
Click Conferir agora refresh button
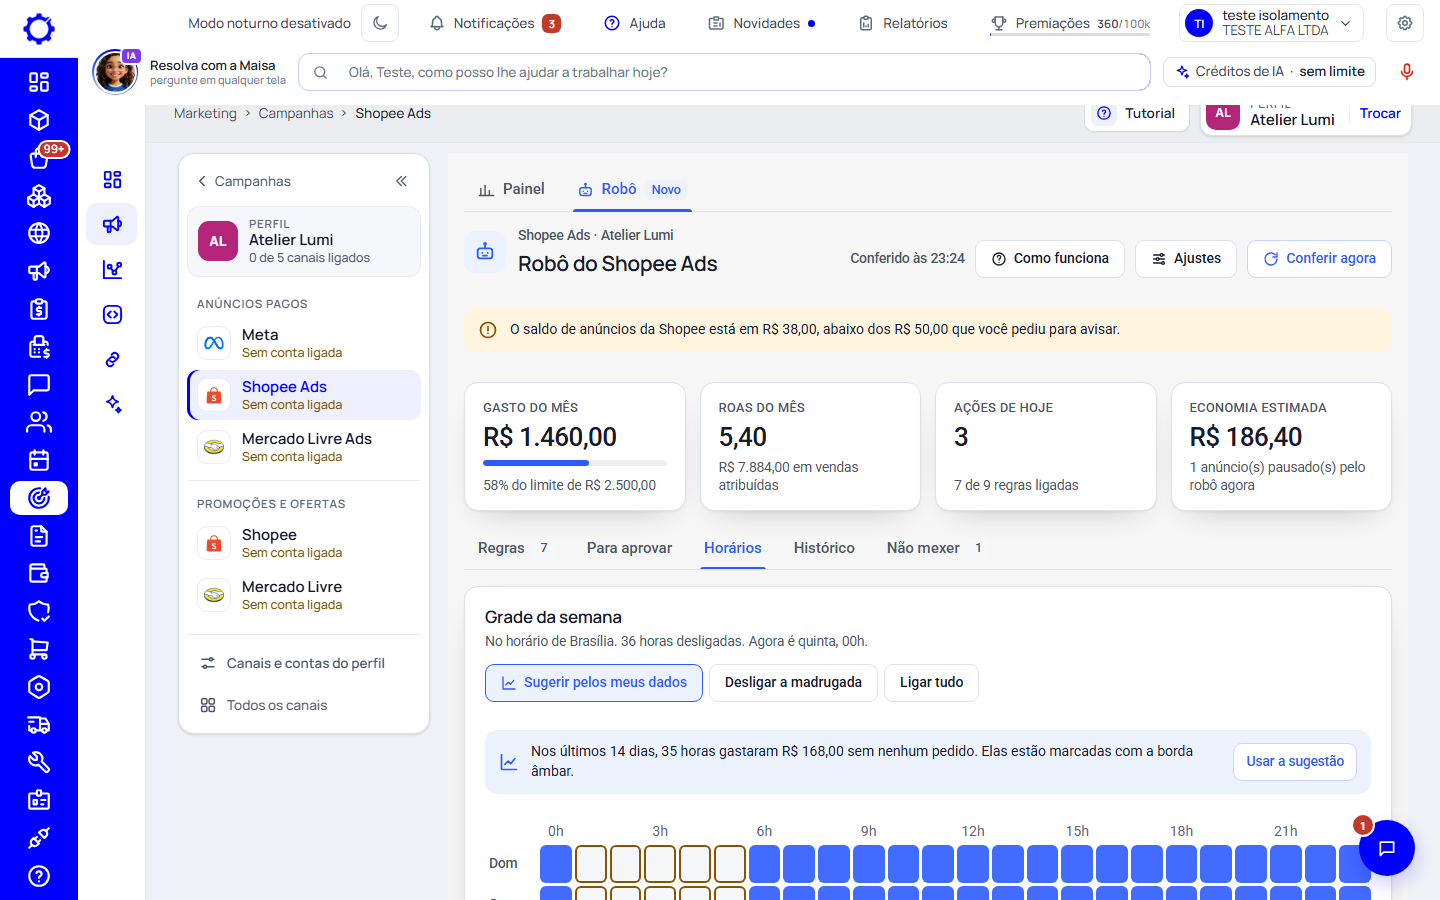(1319, 259)
